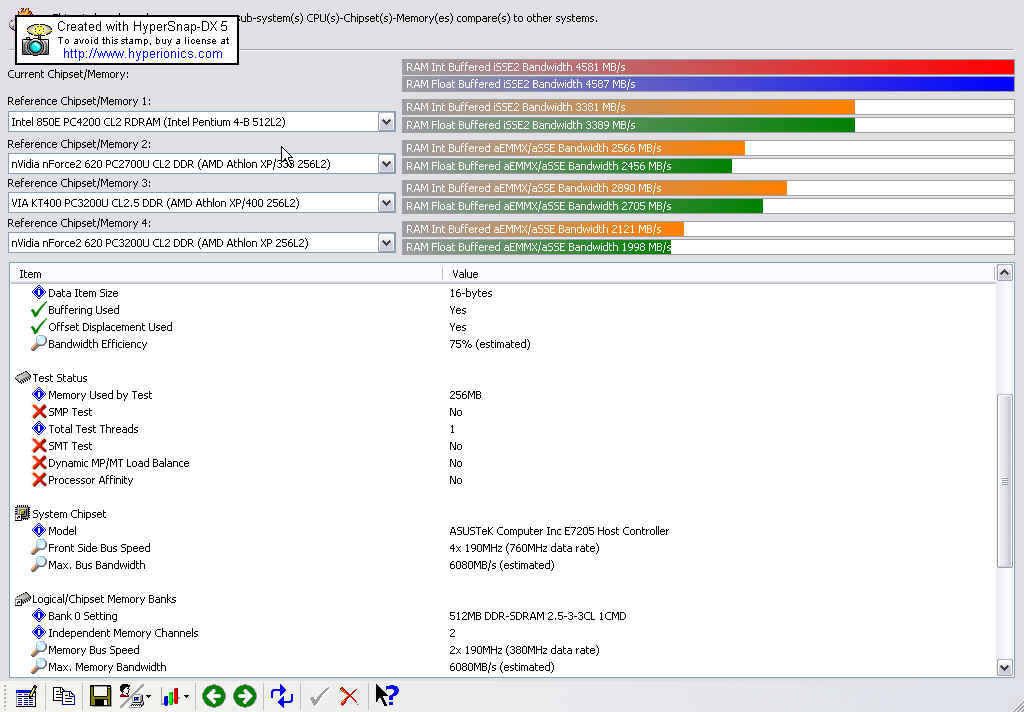Open Reference Chipset/Memory 1 dropdown (Intel 850E)
This screenshot has width=1024, height=712.
point(386,122)
